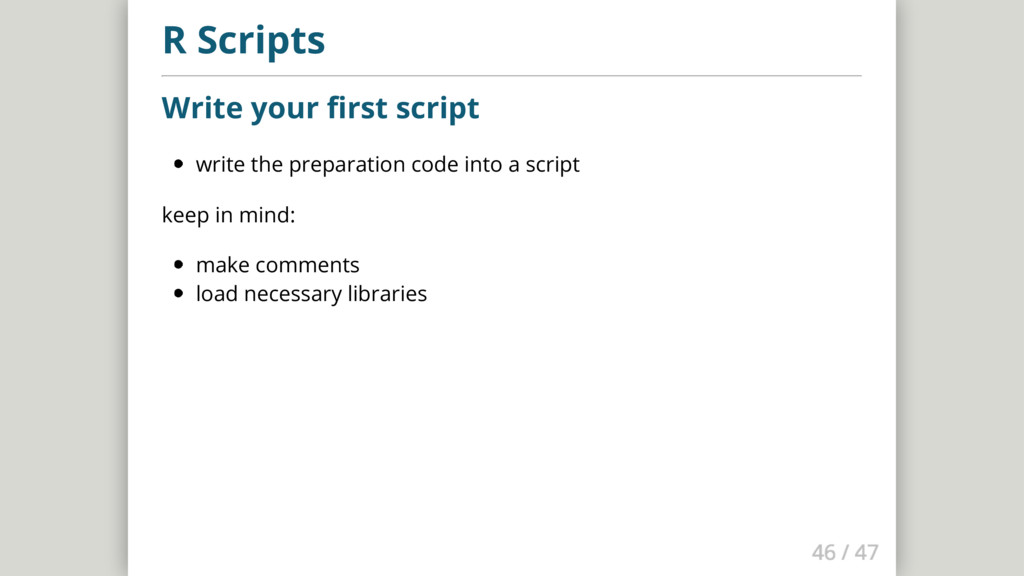Click the 'Write your first script' heading
Image resolution: width=1024 pixels, height=576 pixels.
click(320, 107)
